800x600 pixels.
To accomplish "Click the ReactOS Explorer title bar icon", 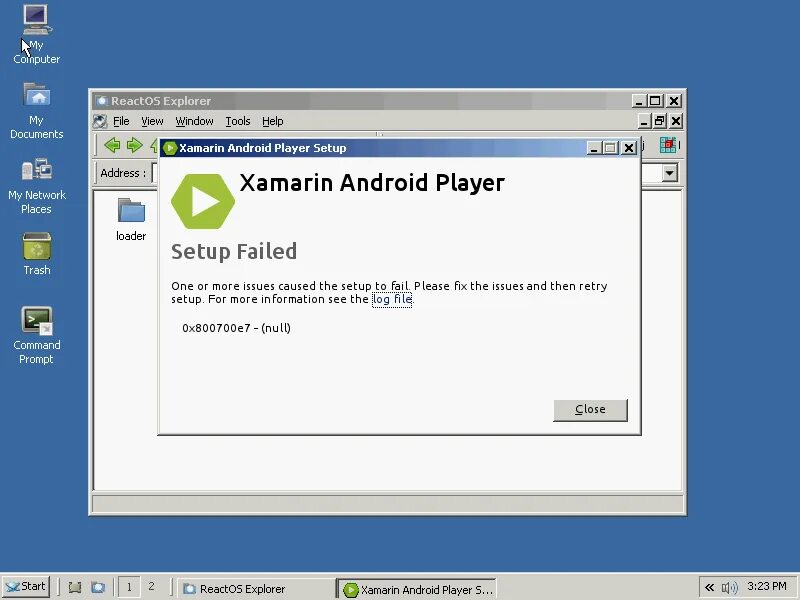I will (102, 101).
